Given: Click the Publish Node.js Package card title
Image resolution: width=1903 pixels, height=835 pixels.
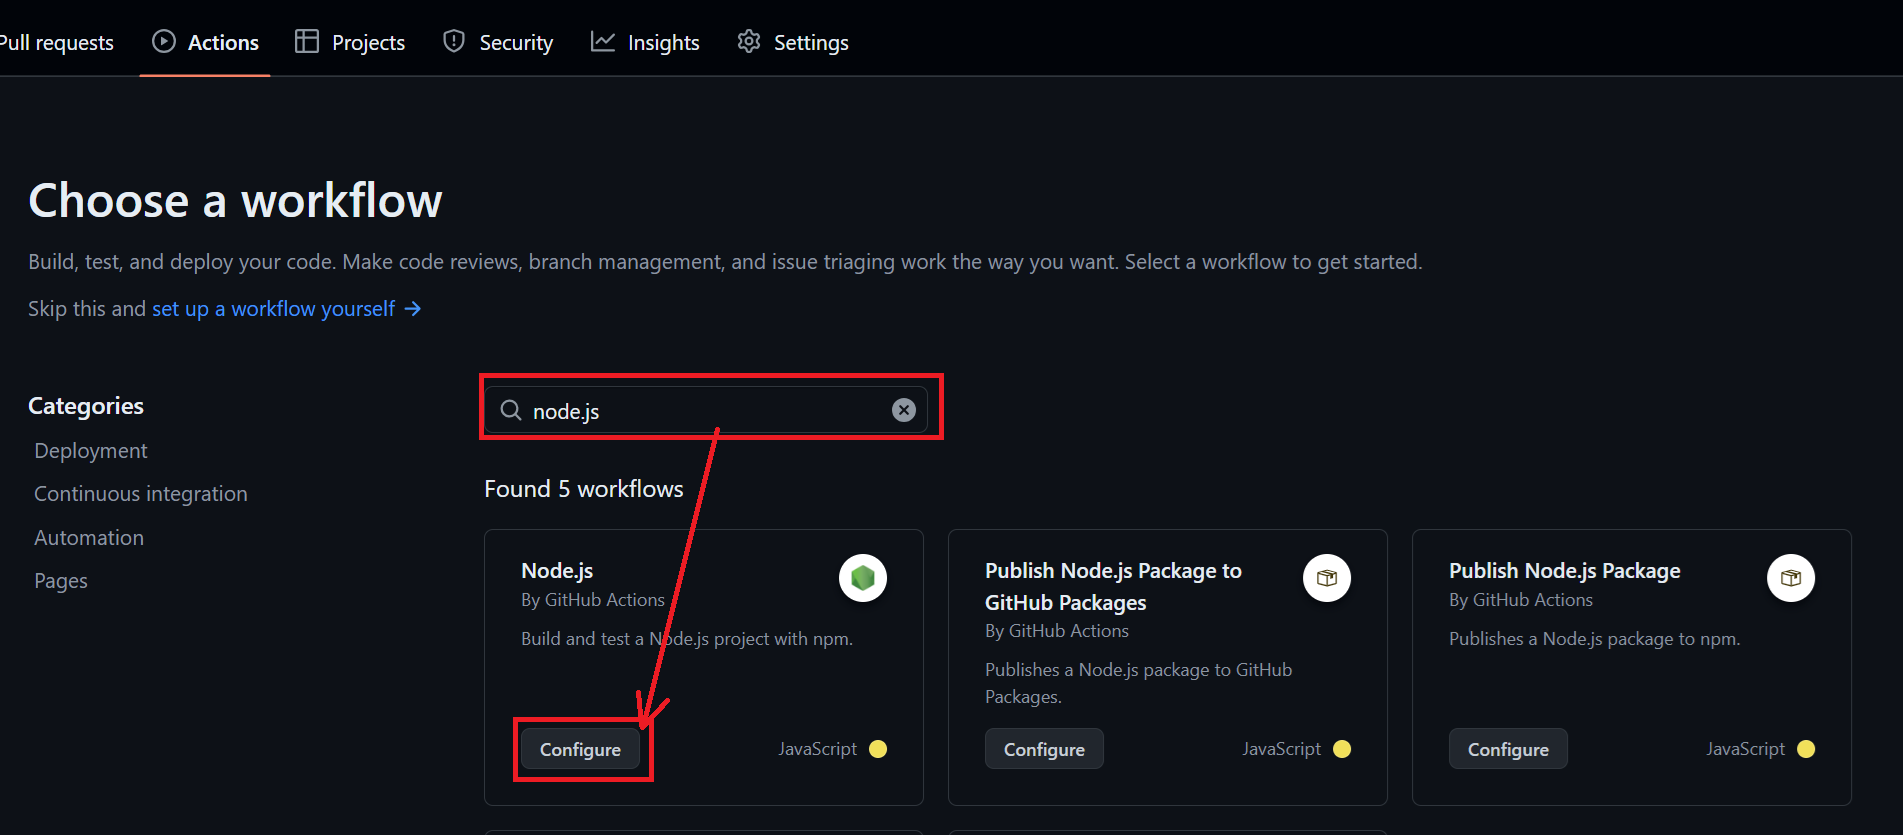Looking at the screenshot, I should pos(1565,571).
